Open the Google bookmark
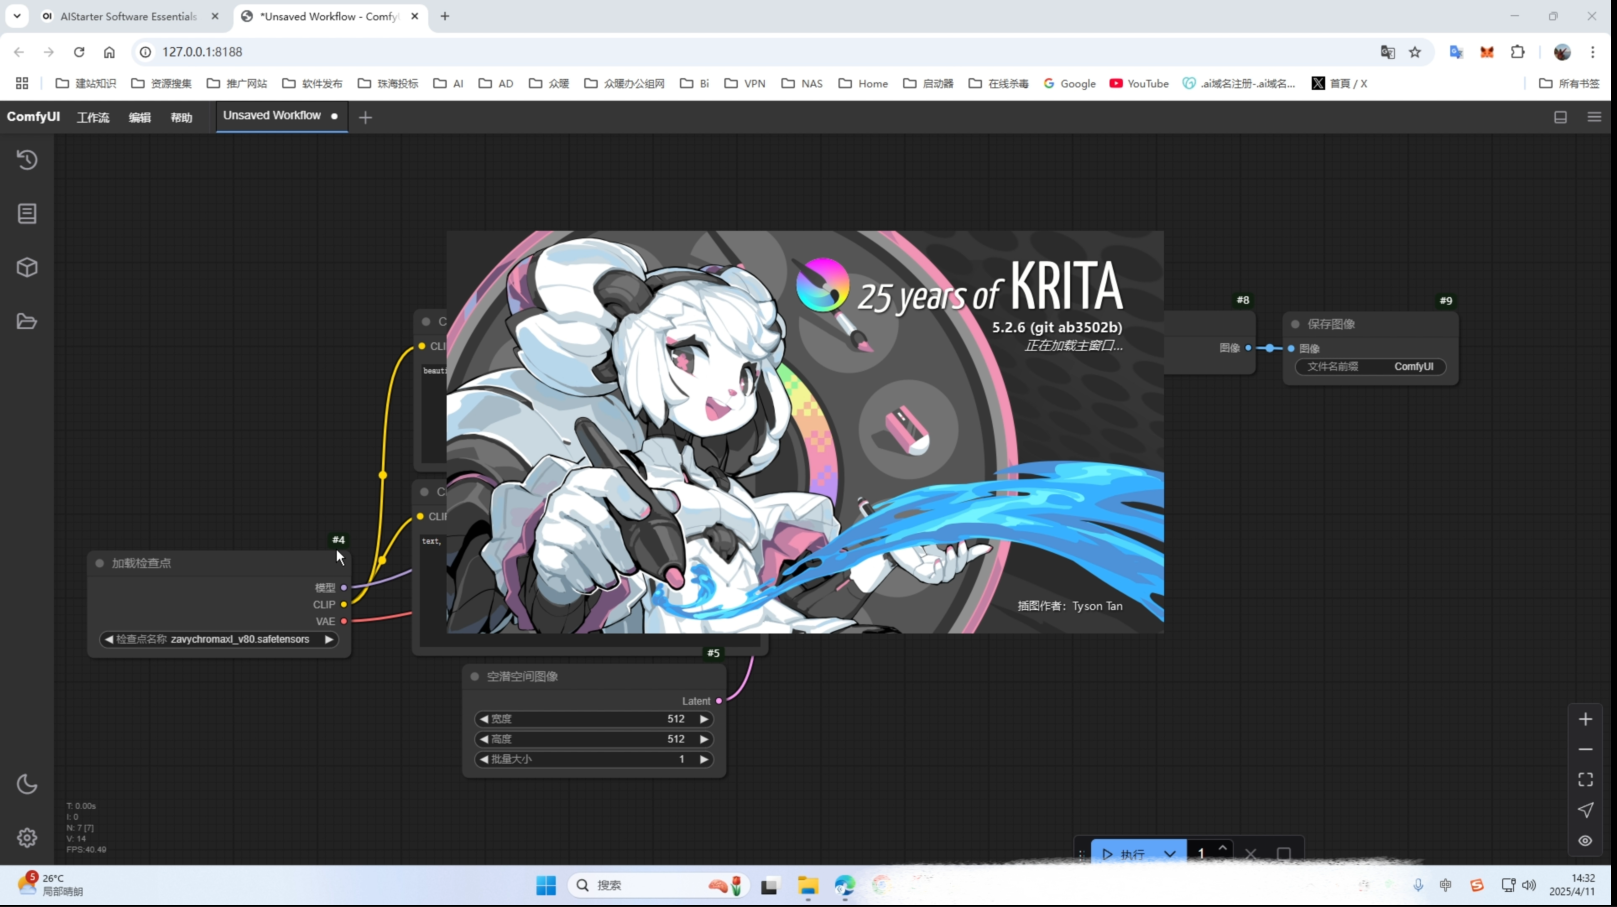Screen dimensions: 1617x907 1069,84
